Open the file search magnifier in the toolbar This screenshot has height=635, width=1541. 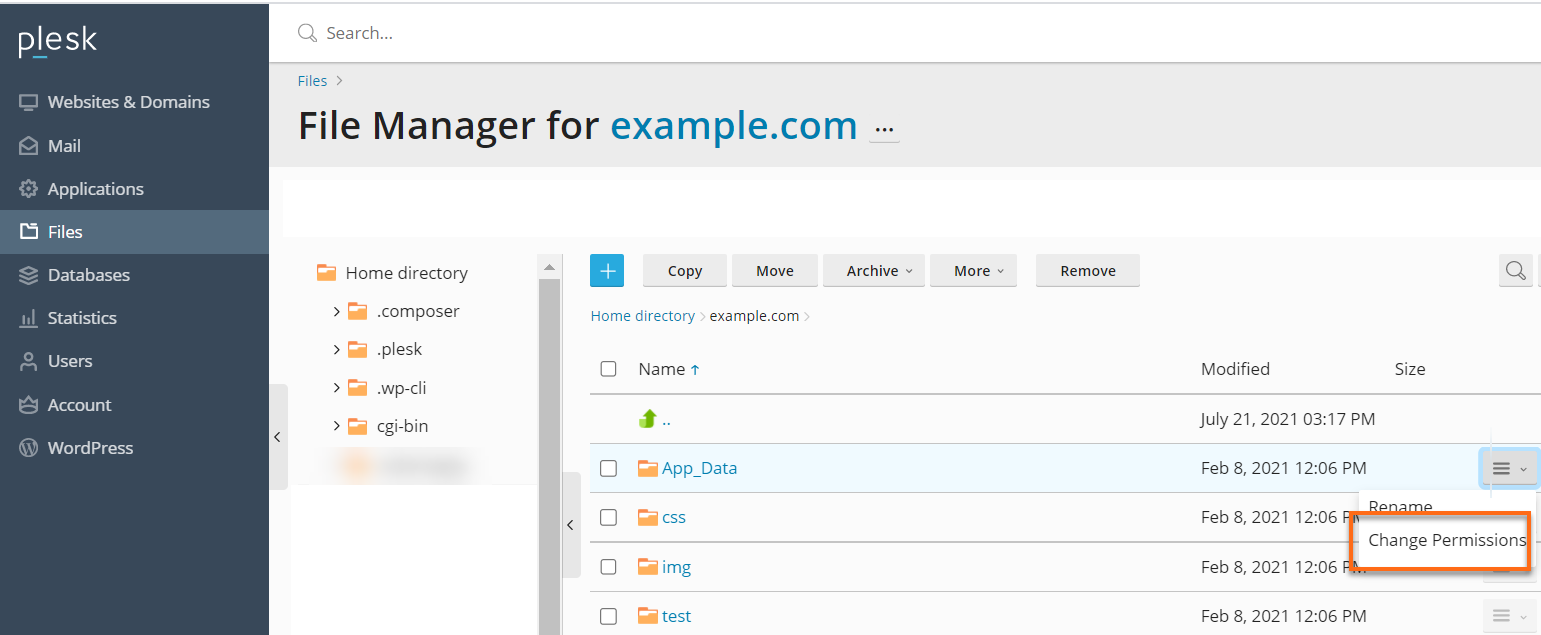point(1515,270)
